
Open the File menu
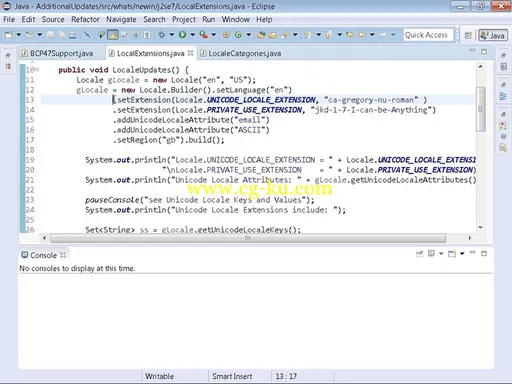click(9, 19)
